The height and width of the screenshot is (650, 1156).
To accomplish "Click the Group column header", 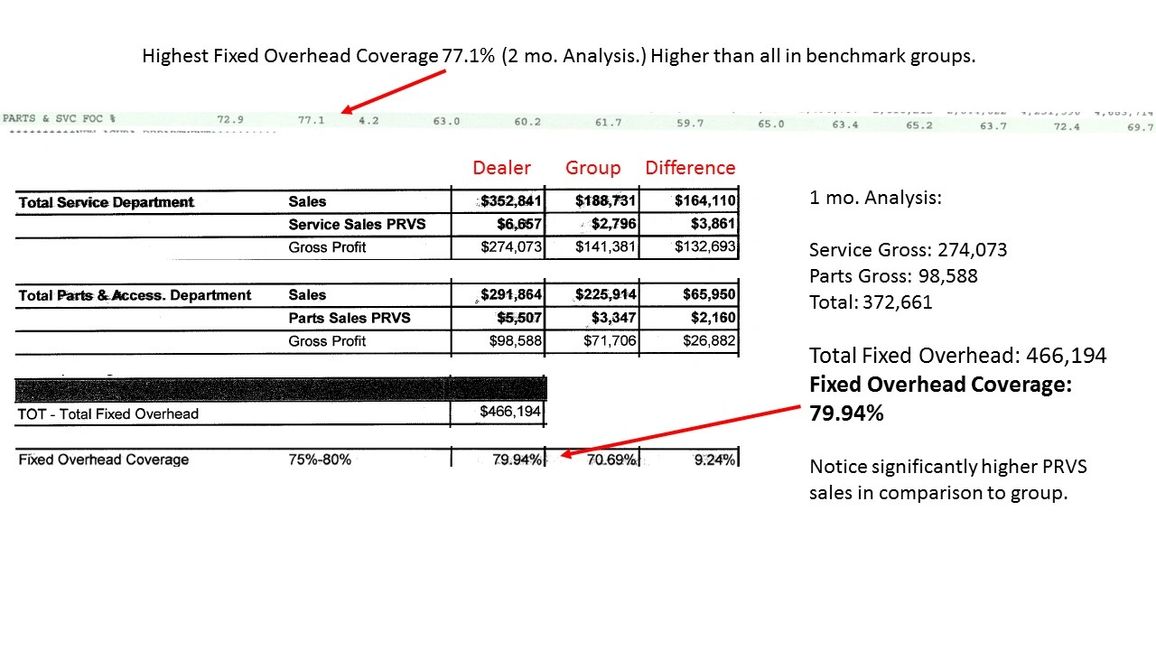I will point(592,168).
